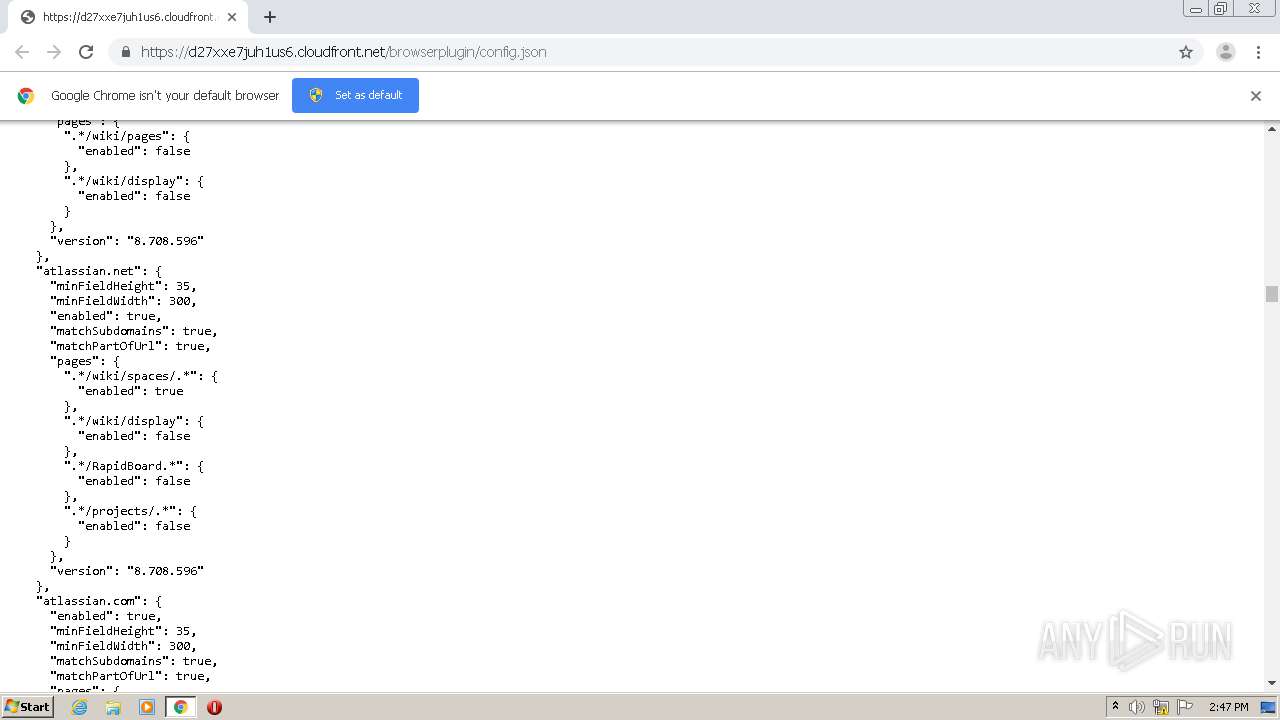
Task: Click "enabled": true under wiki/spaces
Action: point(131,391)
